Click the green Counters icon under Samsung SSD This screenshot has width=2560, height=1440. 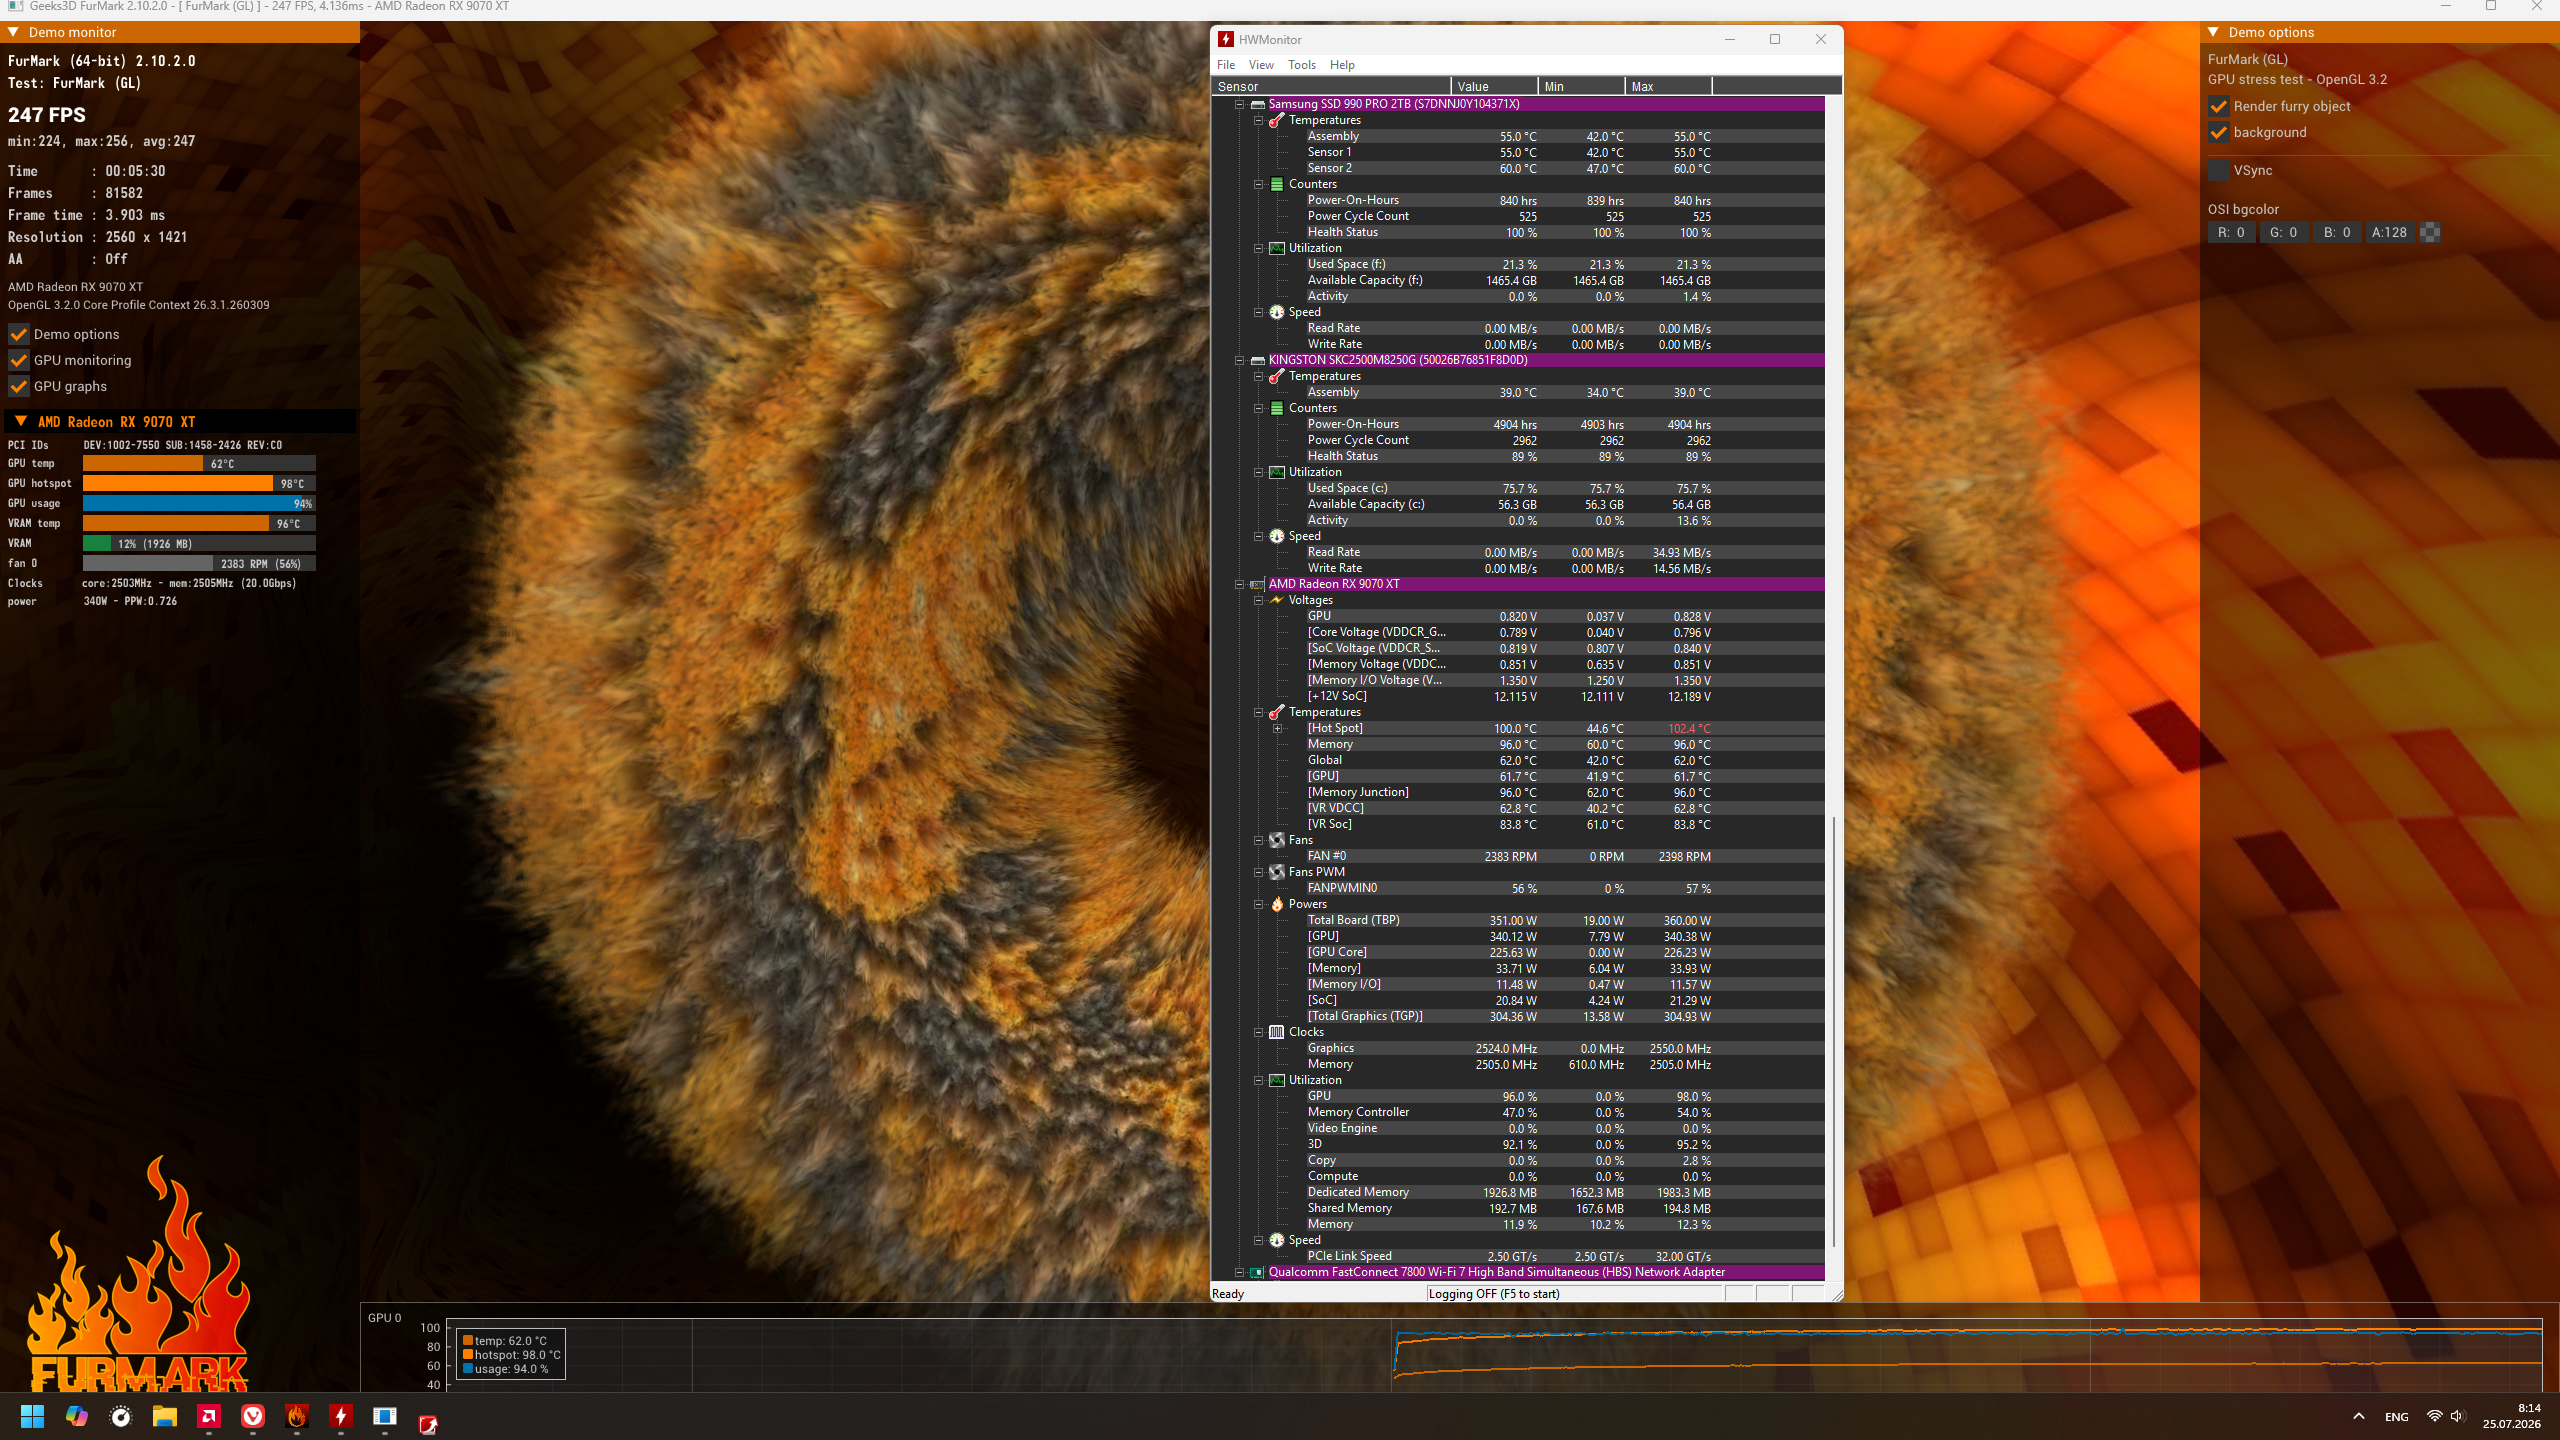[x=1277, y=184]
